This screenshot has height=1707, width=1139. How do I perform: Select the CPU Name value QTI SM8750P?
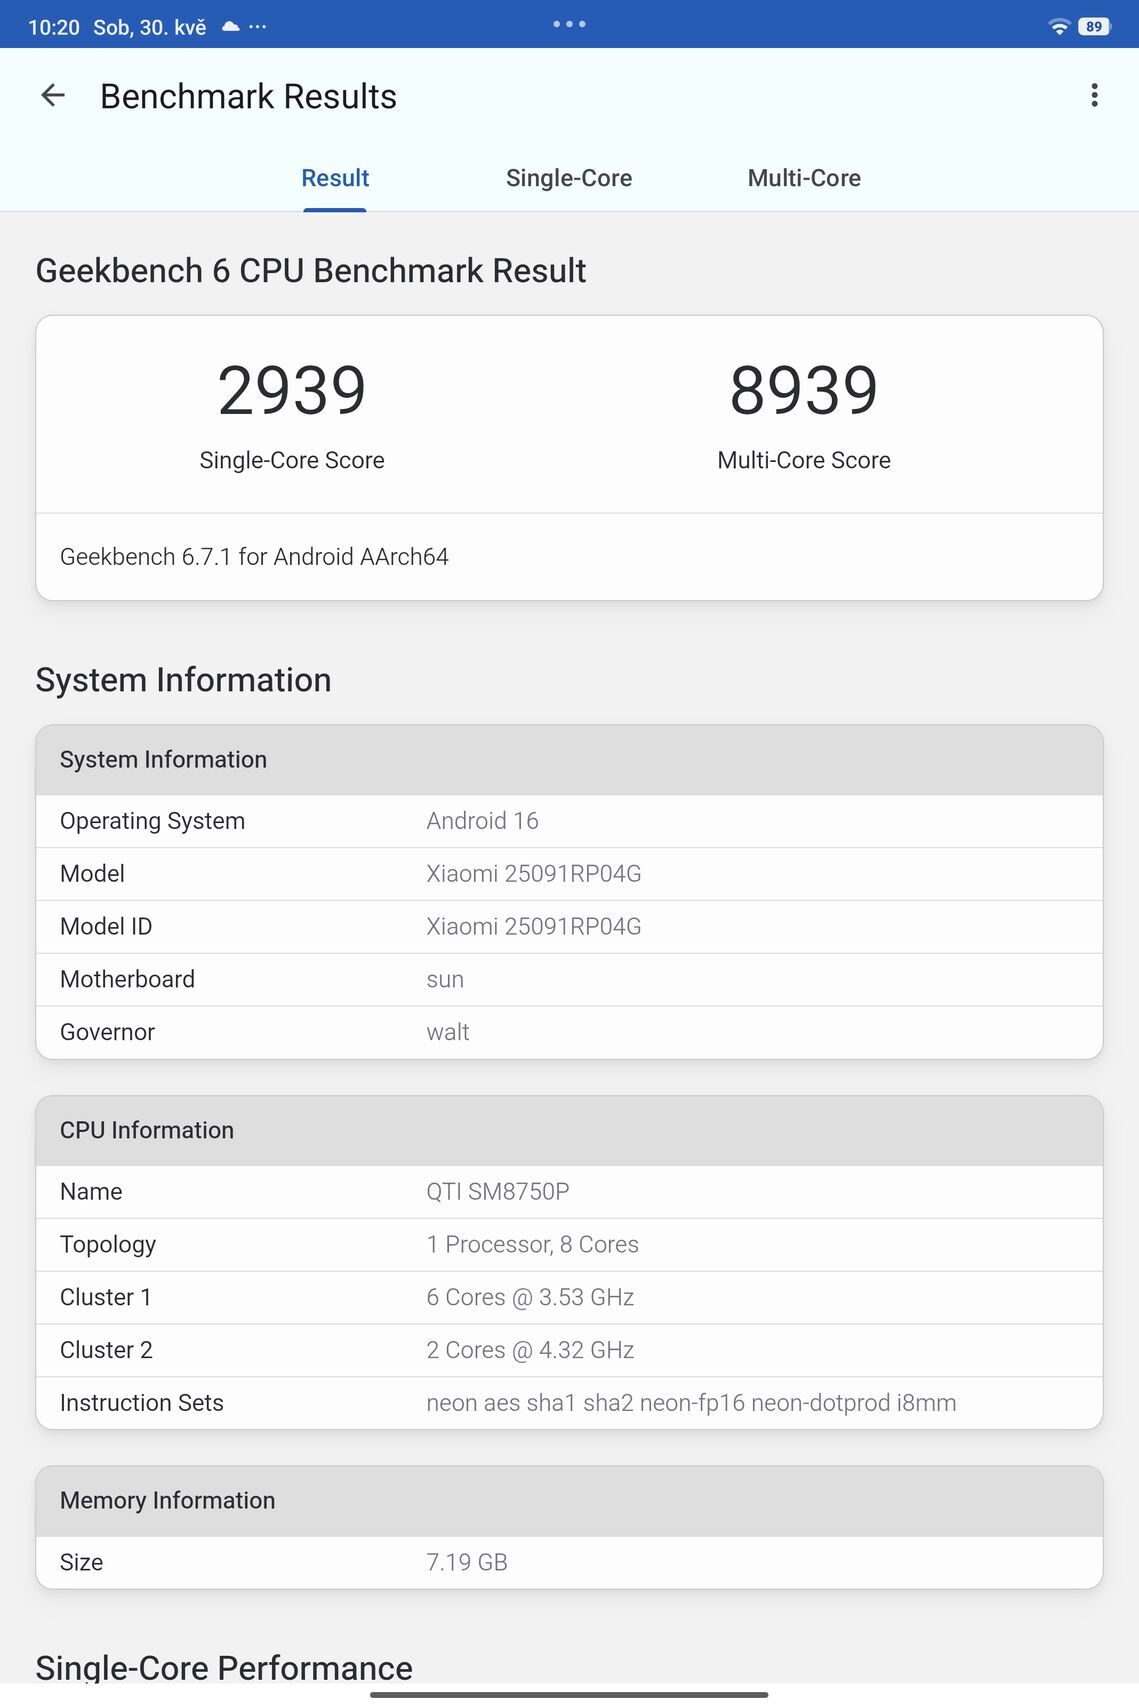point(498,1192)
